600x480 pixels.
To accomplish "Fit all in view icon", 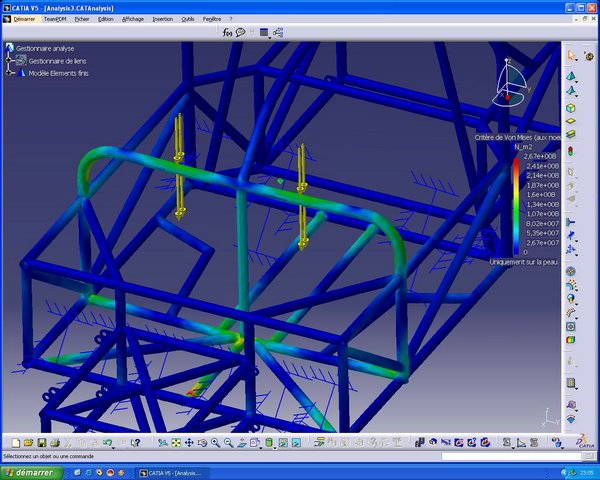I will pyautogui.click(x=176, y=443).
